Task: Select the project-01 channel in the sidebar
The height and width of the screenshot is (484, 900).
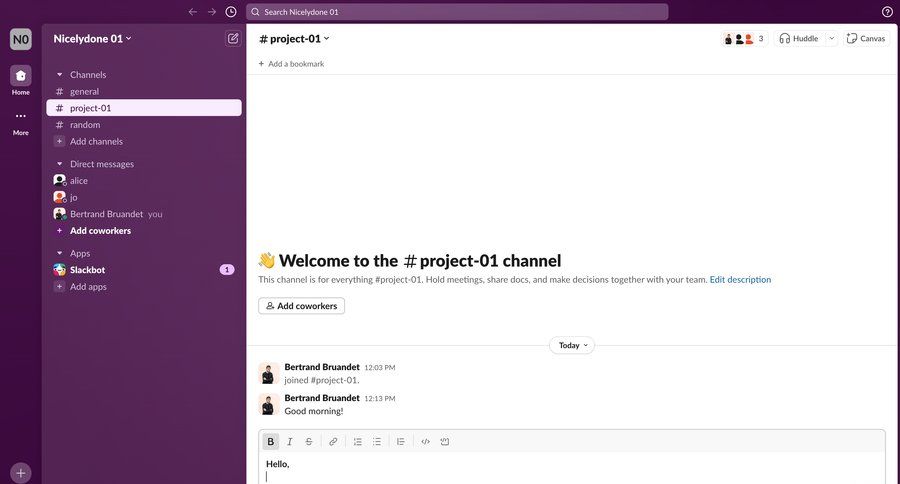Action: (x=144, y=108)
